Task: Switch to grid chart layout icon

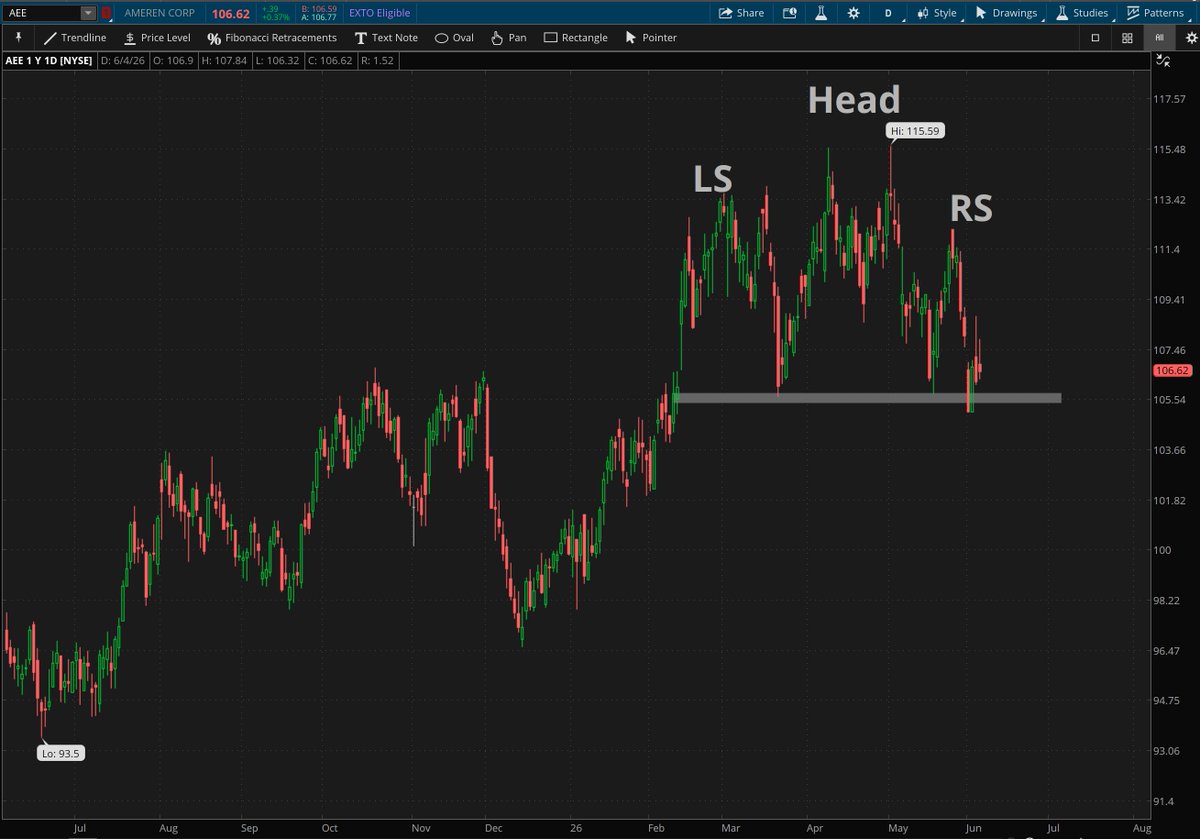Action: [x=1127, y=37]
